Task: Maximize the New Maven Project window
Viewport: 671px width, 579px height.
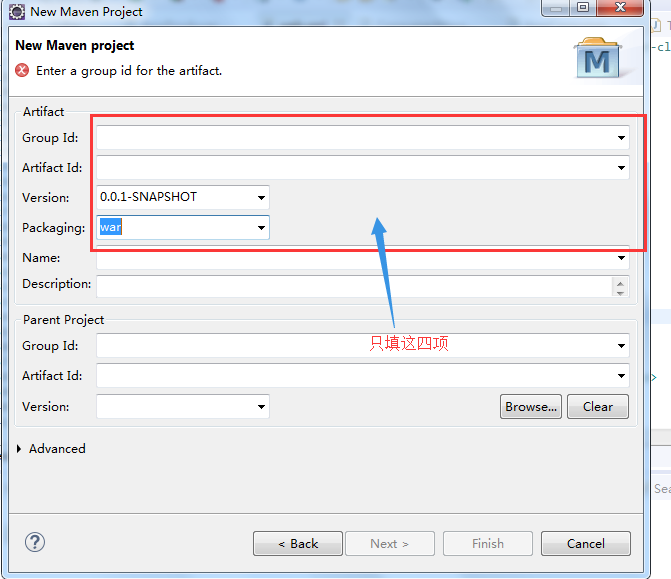Action: coord(583,7)
